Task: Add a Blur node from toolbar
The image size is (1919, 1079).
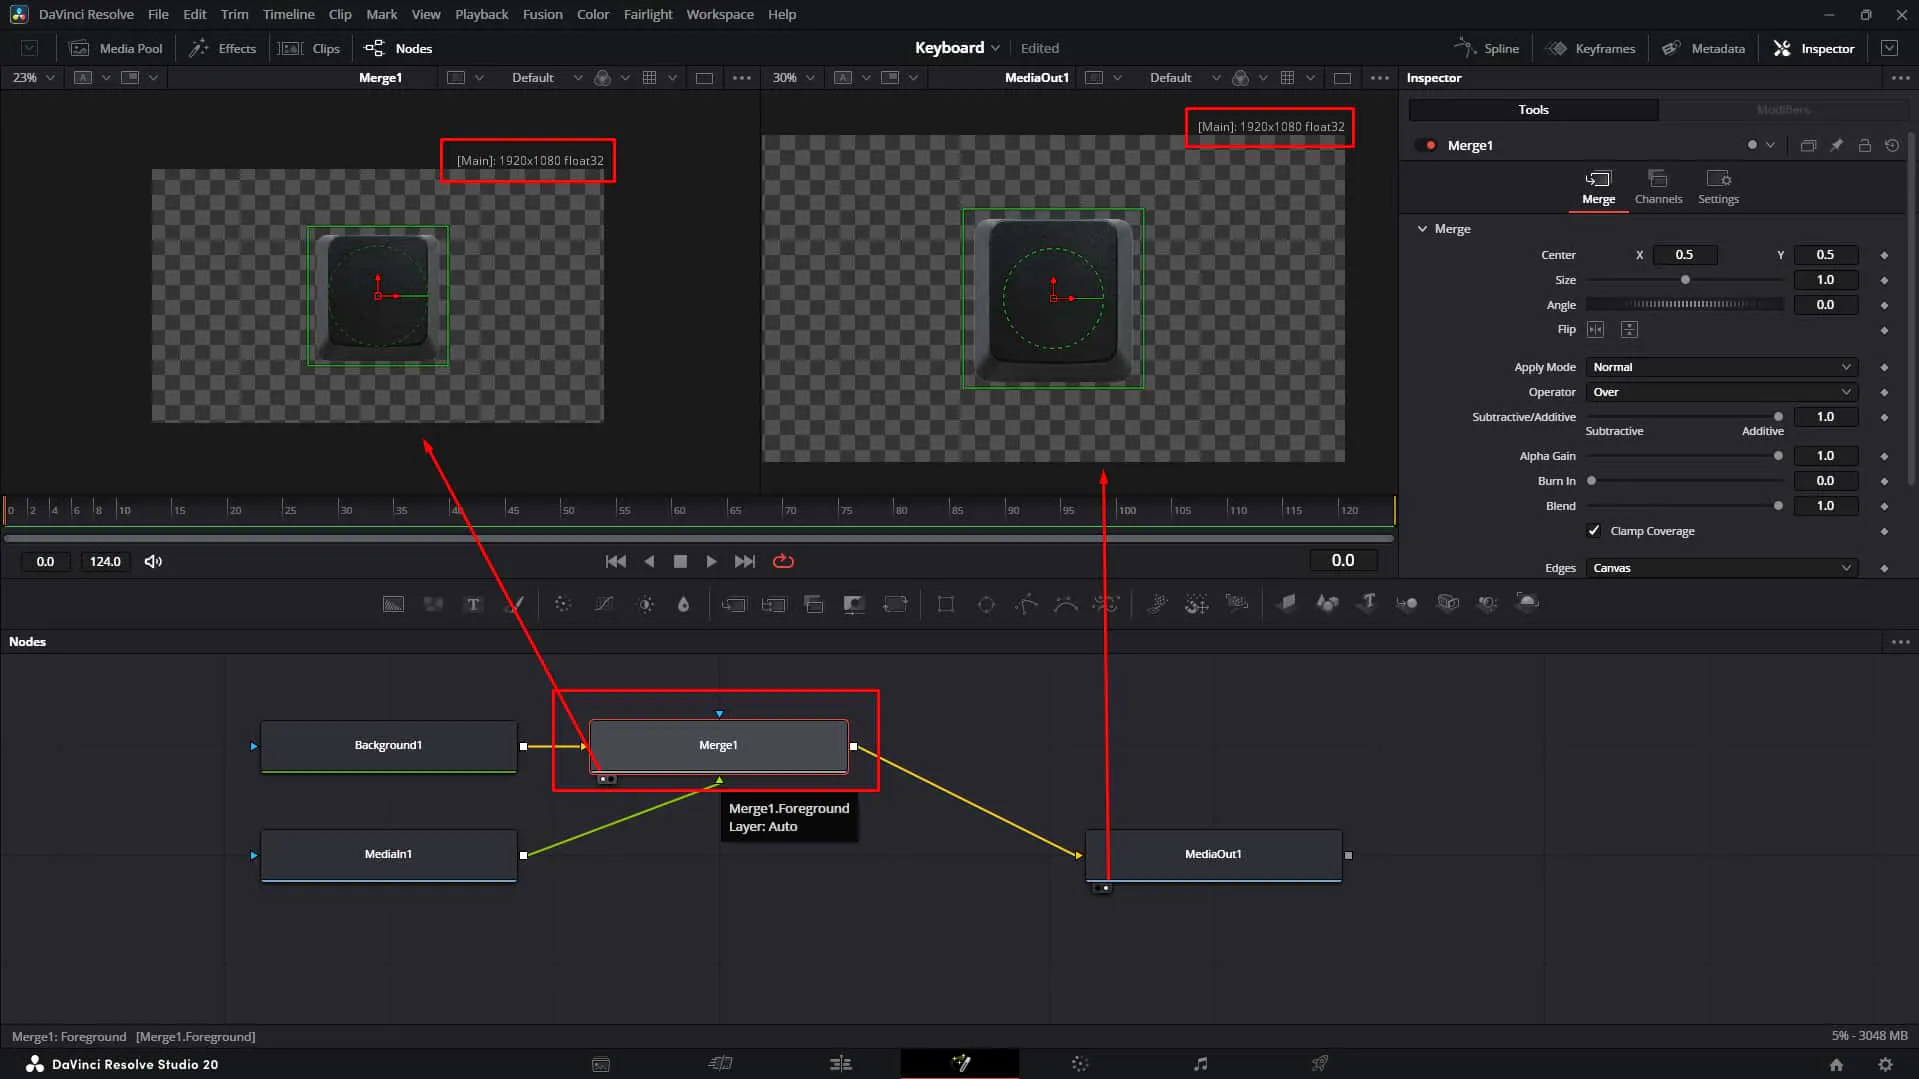Action: click(684, 604)
